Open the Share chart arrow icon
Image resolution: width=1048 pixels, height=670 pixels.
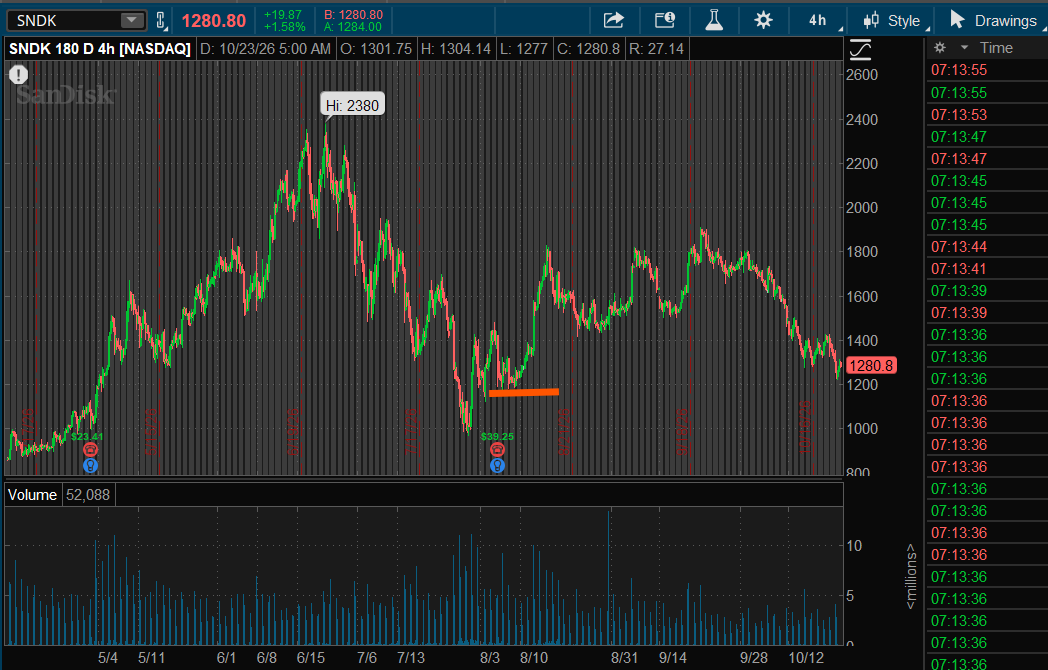click(614, 21)
